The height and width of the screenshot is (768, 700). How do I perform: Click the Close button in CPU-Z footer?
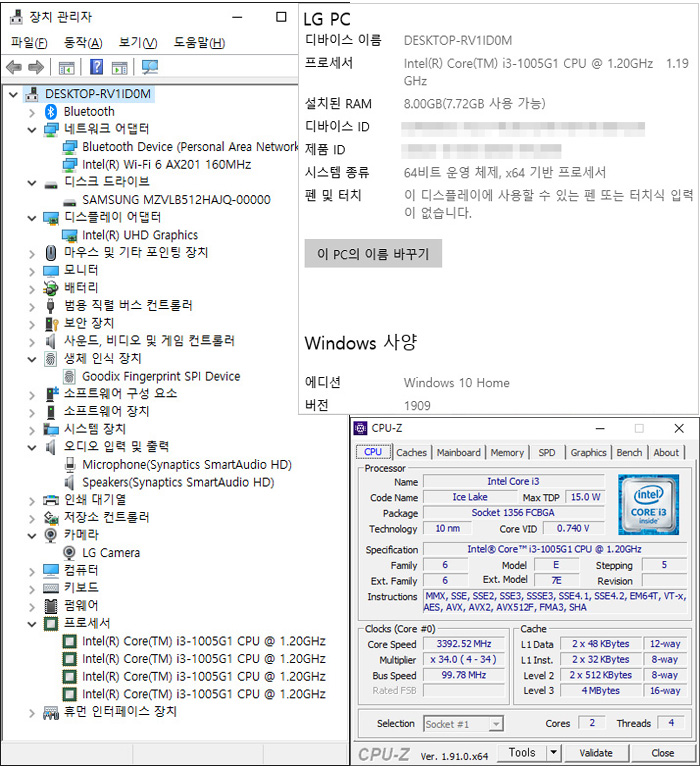click(x=662, y=753)
